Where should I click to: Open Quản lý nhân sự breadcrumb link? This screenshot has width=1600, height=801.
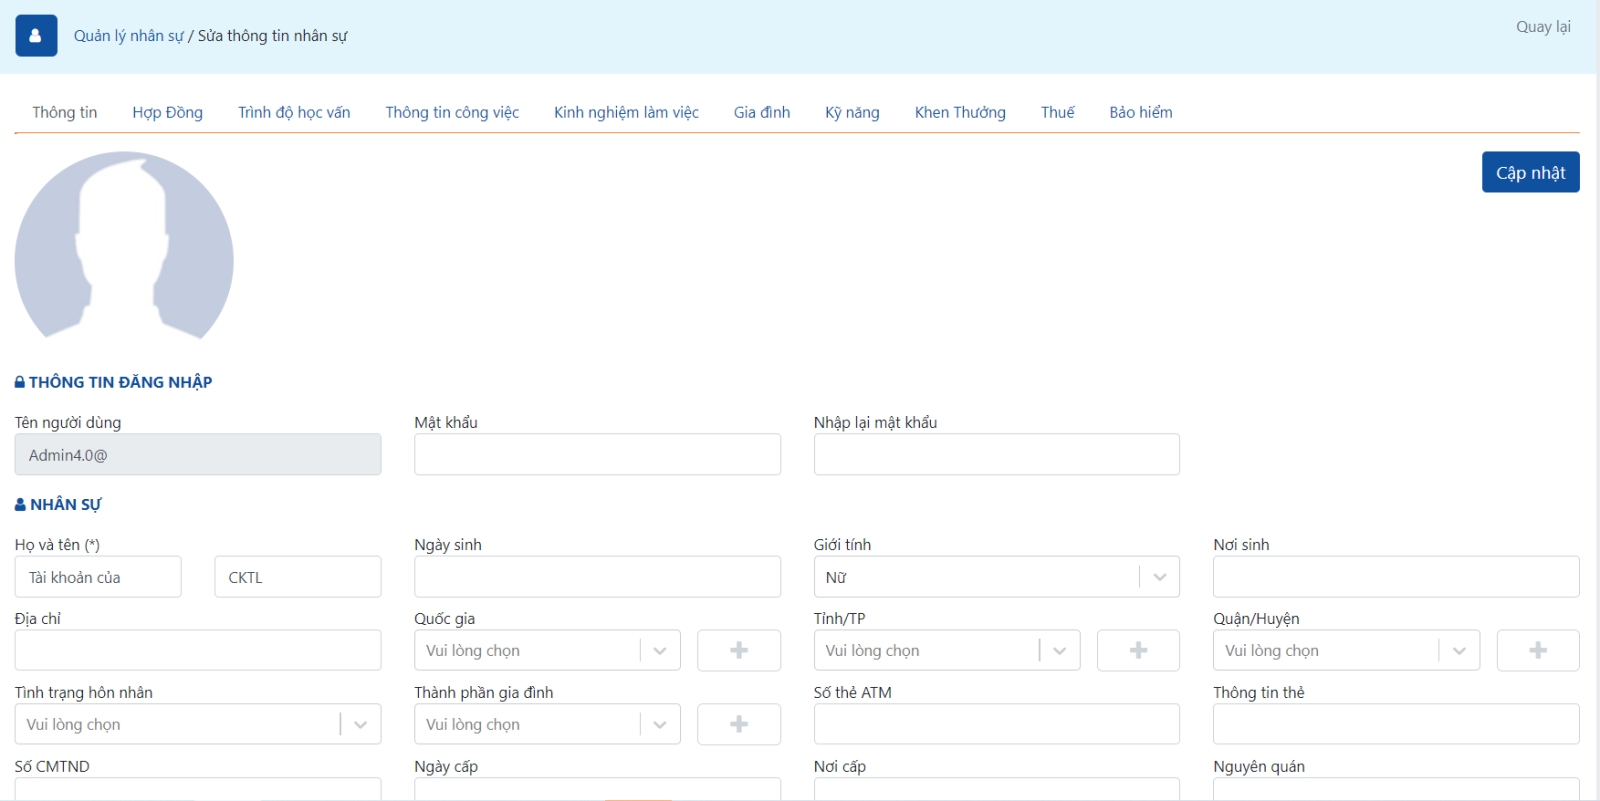[128, 36]
